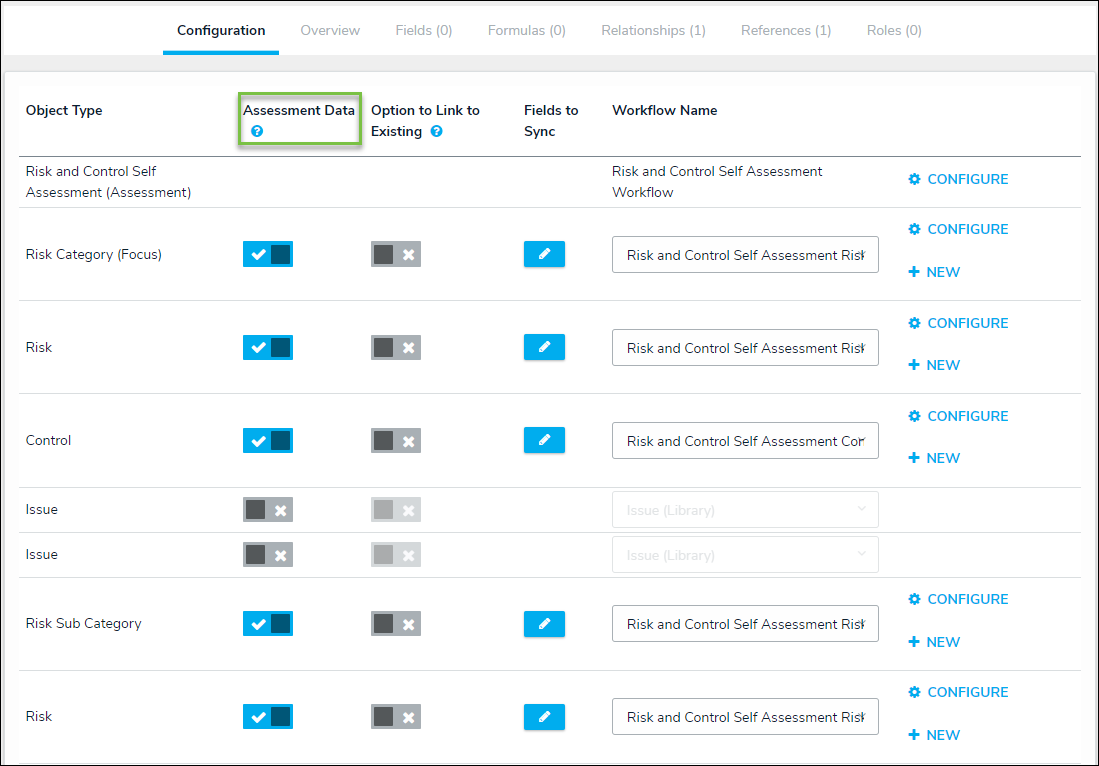The image size is (1099, 766).
Task: Go to the References (1) tab
Action: [785, 31]
